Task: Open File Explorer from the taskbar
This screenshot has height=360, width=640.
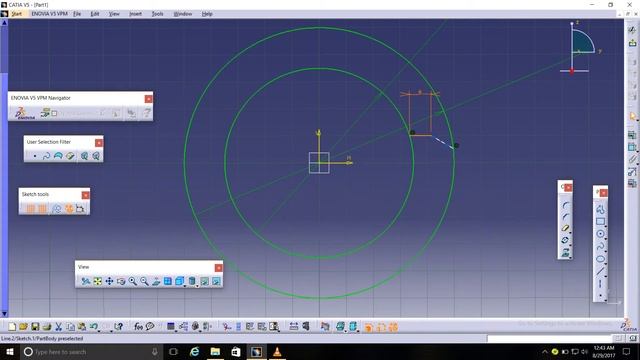Action: (x=215, y=351)
